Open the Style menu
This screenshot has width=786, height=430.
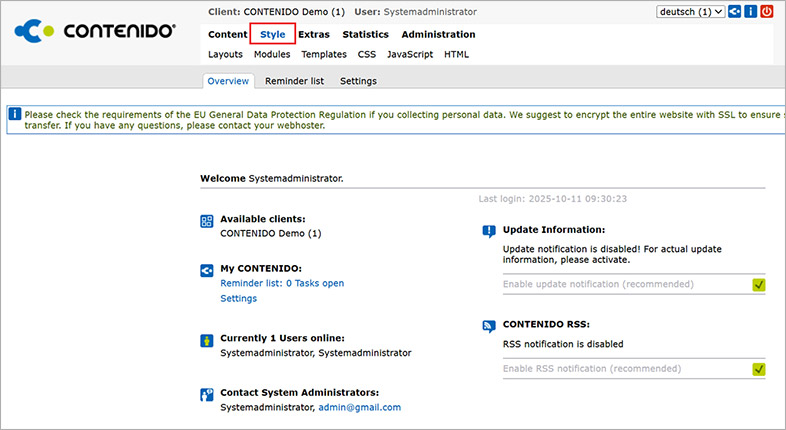(x=273, y=34)
